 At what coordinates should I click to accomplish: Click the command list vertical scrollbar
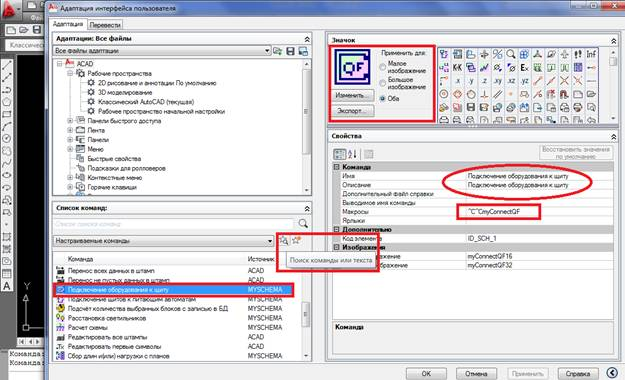pyautogui.click(x=306, y=314)
